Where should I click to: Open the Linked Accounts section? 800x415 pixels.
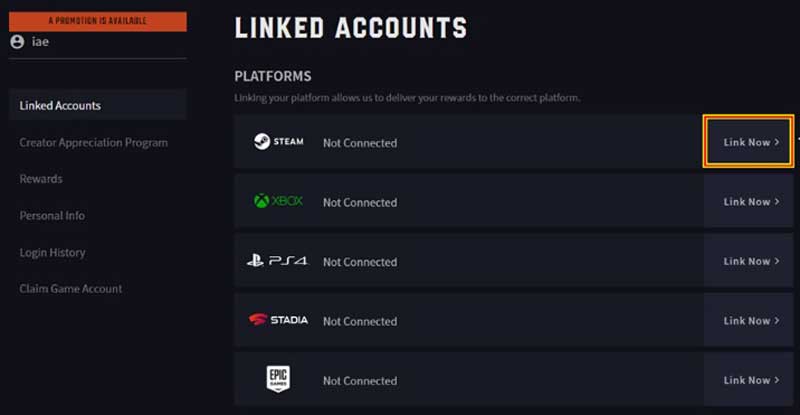[60, 105]
